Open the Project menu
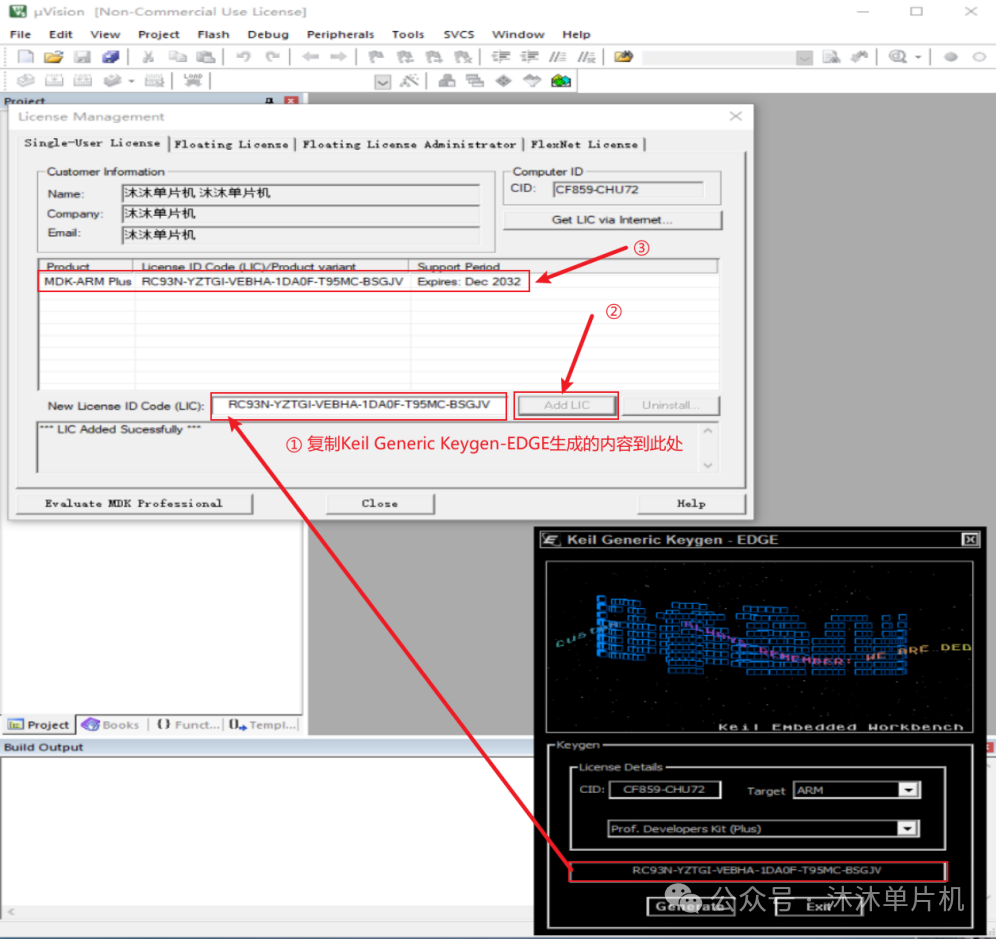Viewport: 996px width, 939px height. 159,34
